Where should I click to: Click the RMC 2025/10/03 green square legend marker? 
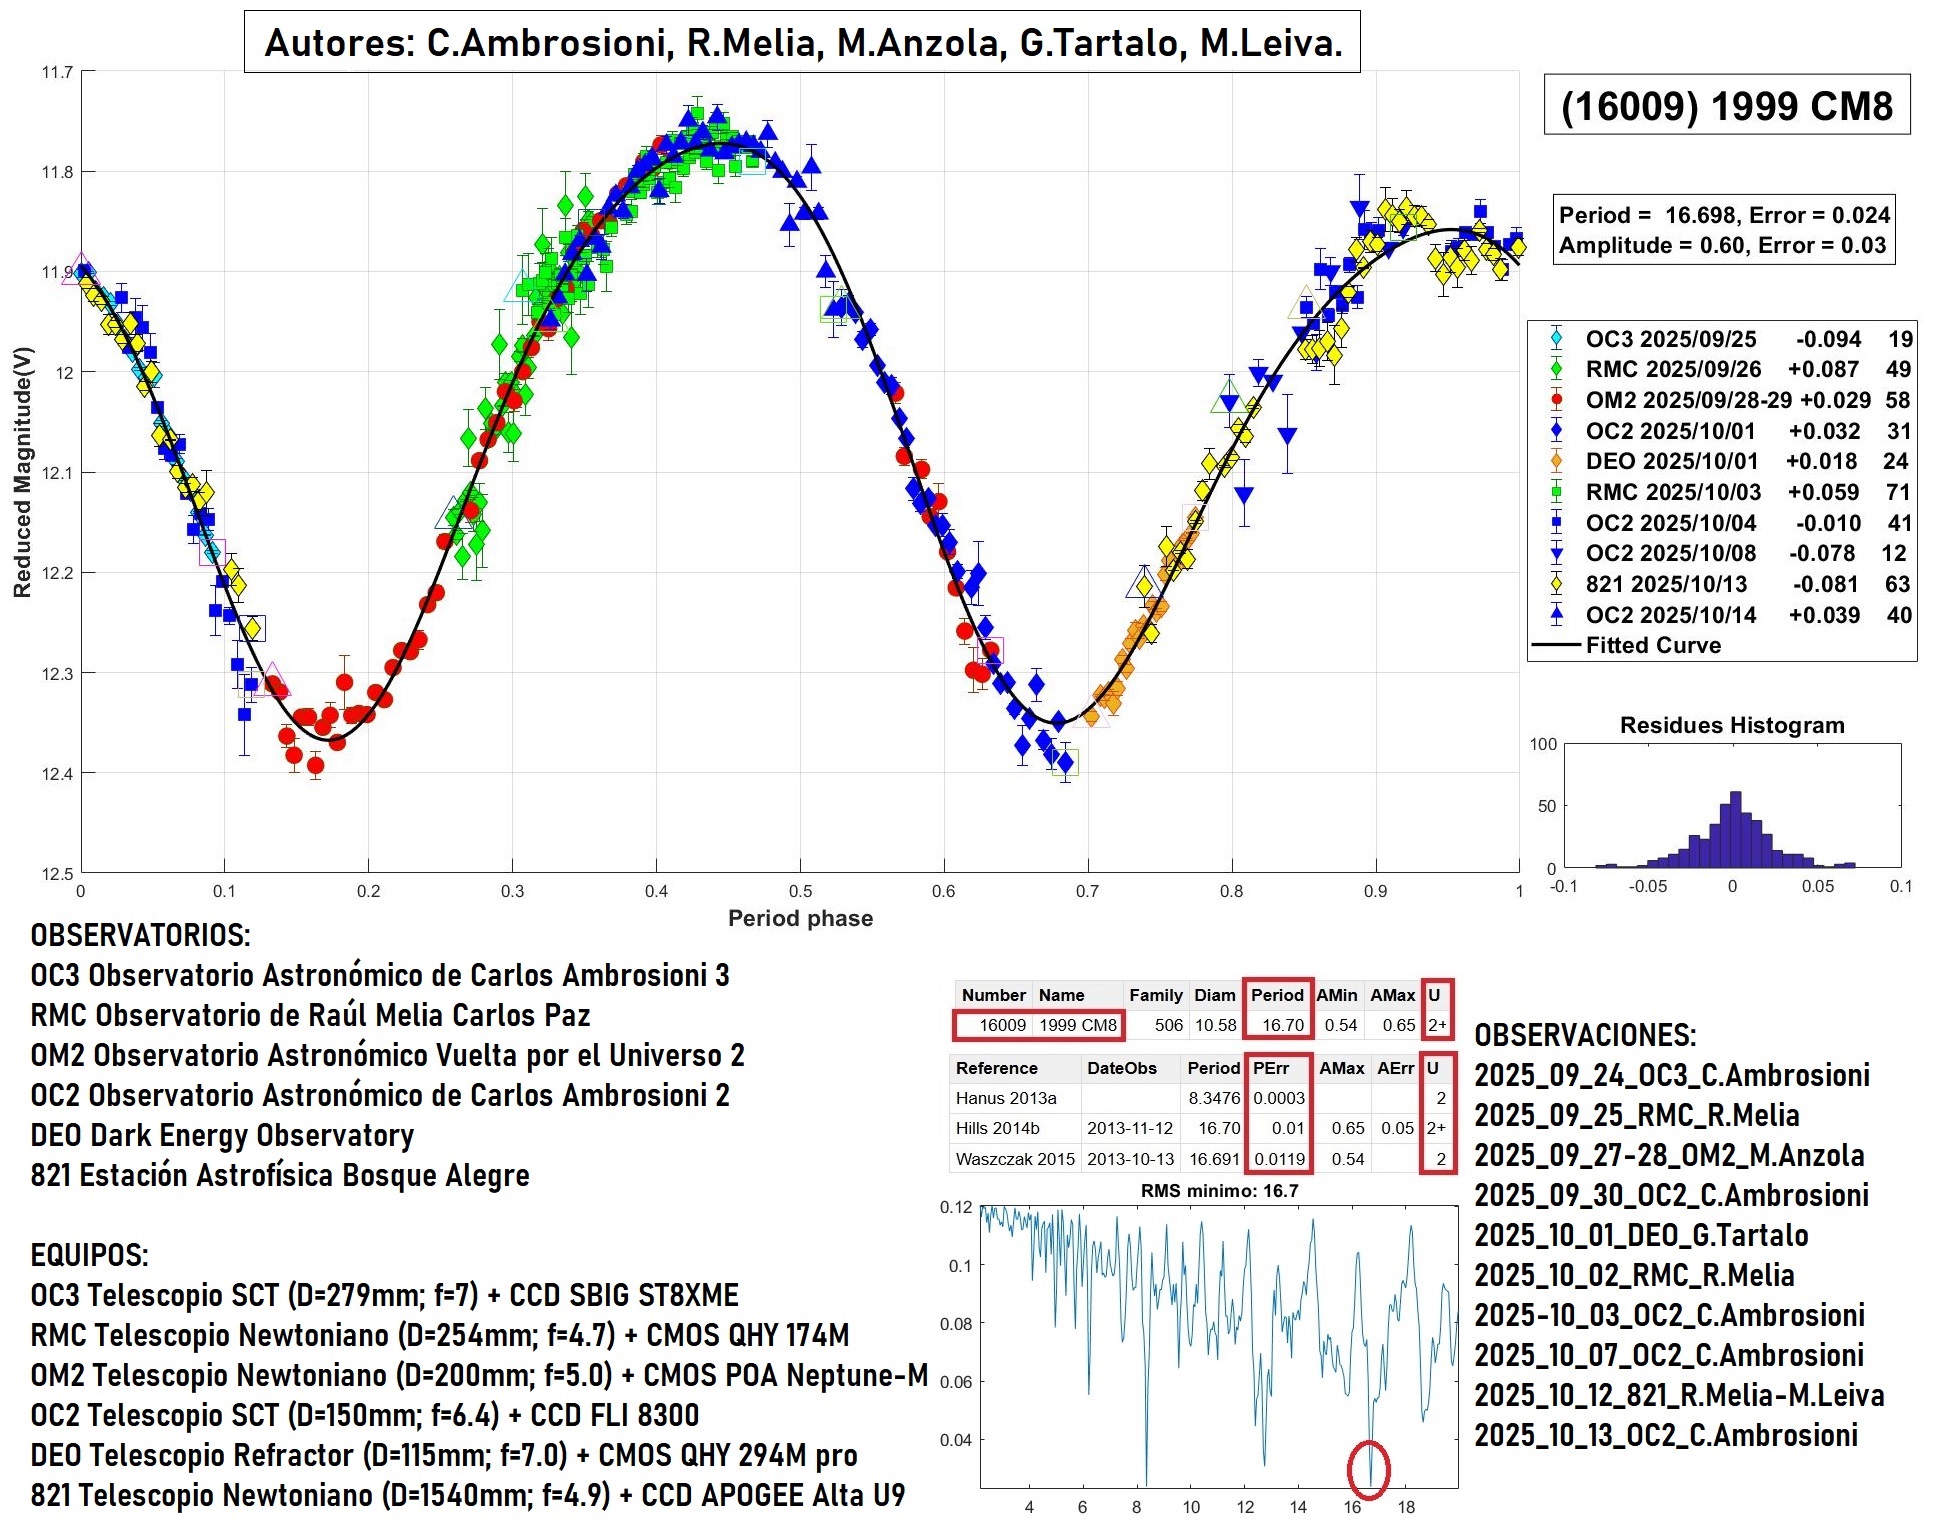click(x=1556, y=492)
